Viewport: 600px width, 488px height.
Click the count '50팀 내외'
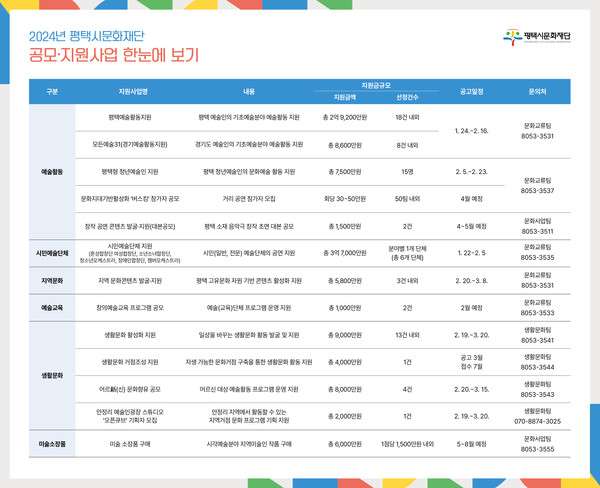[407, 199]
